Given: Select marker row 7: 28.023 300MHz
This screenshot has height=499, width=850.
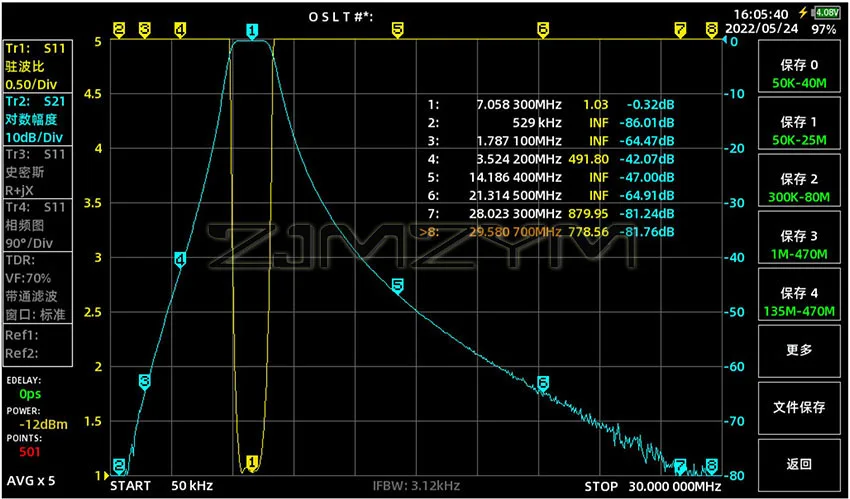Looking at the screenshot, I should click(551, 213).
